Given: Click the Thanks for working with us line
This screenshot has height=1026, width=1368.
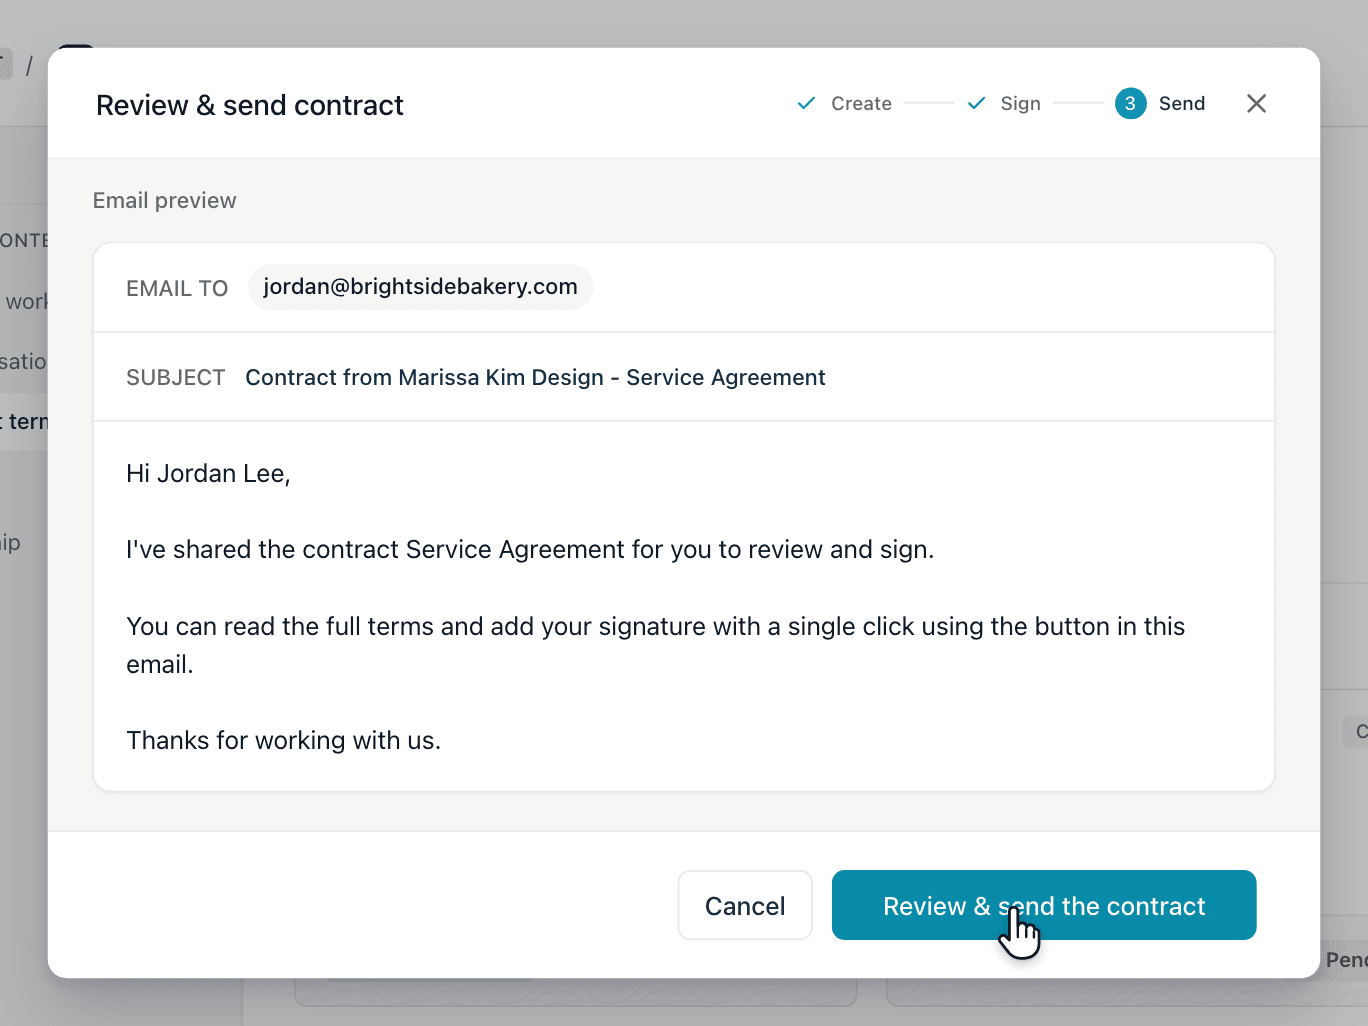Looking at the screenshot, I should pos(283,740).
